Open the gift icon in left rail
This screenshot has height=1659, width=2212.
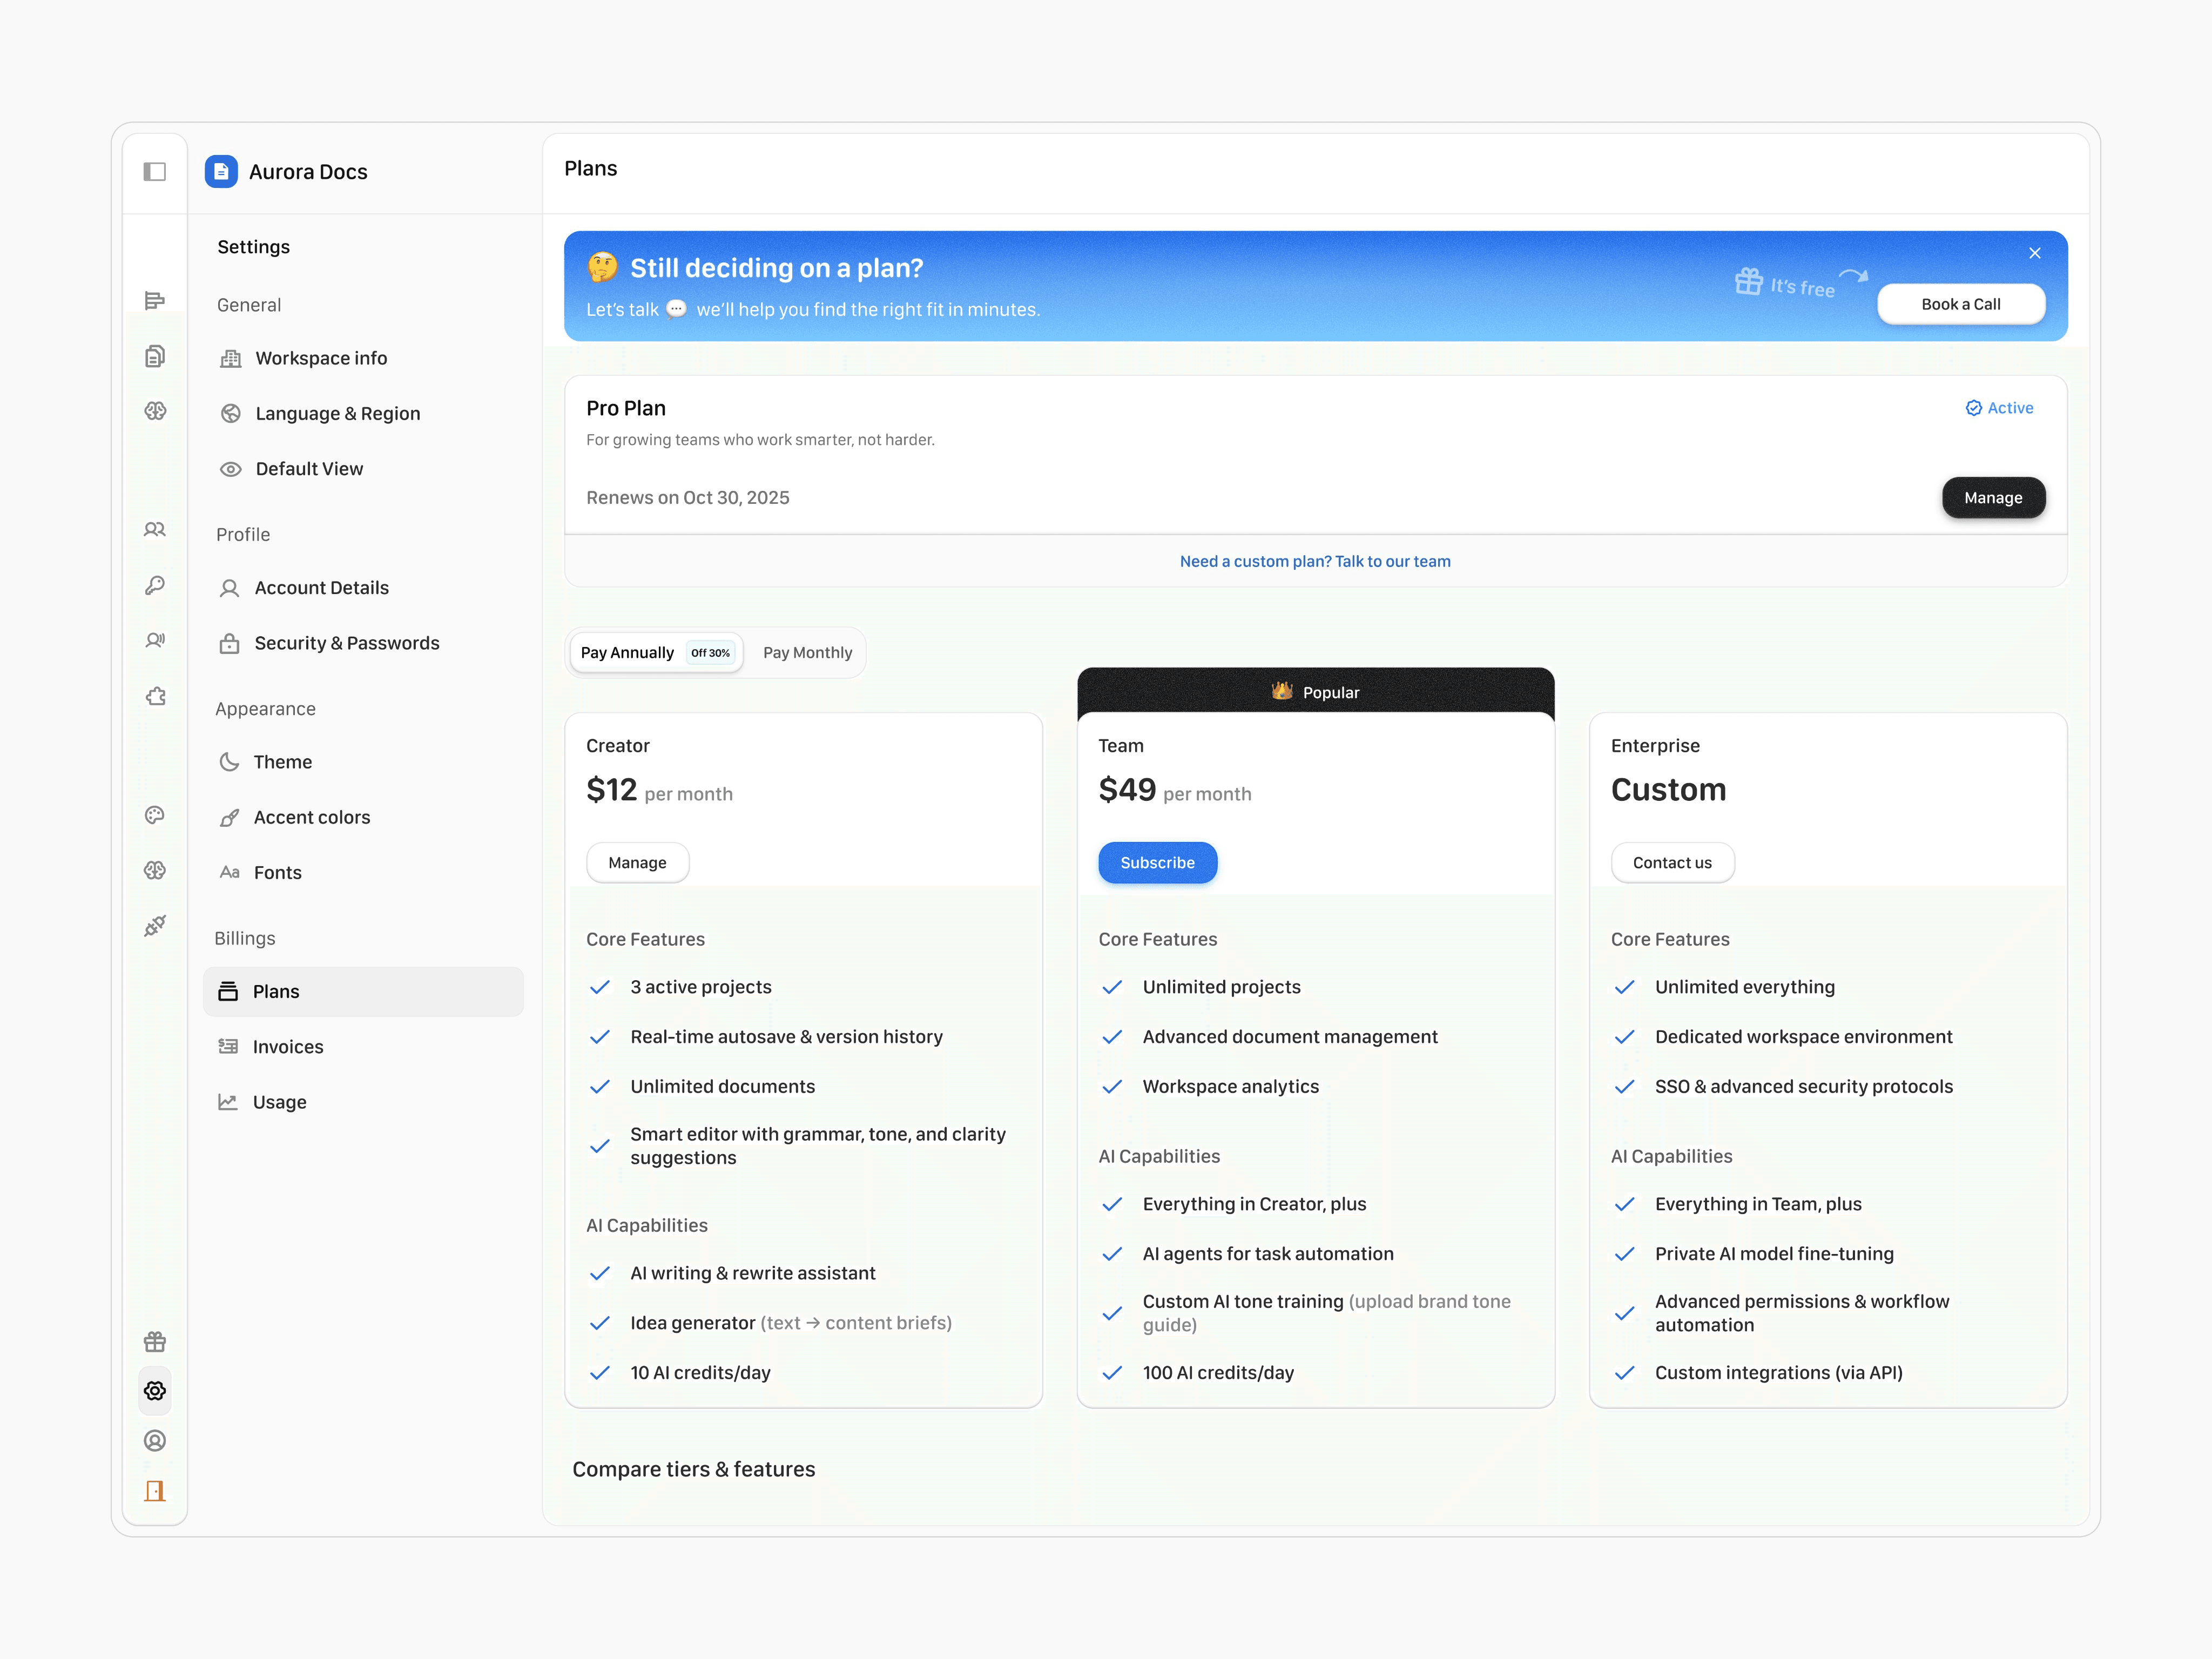pos(155,1341)
